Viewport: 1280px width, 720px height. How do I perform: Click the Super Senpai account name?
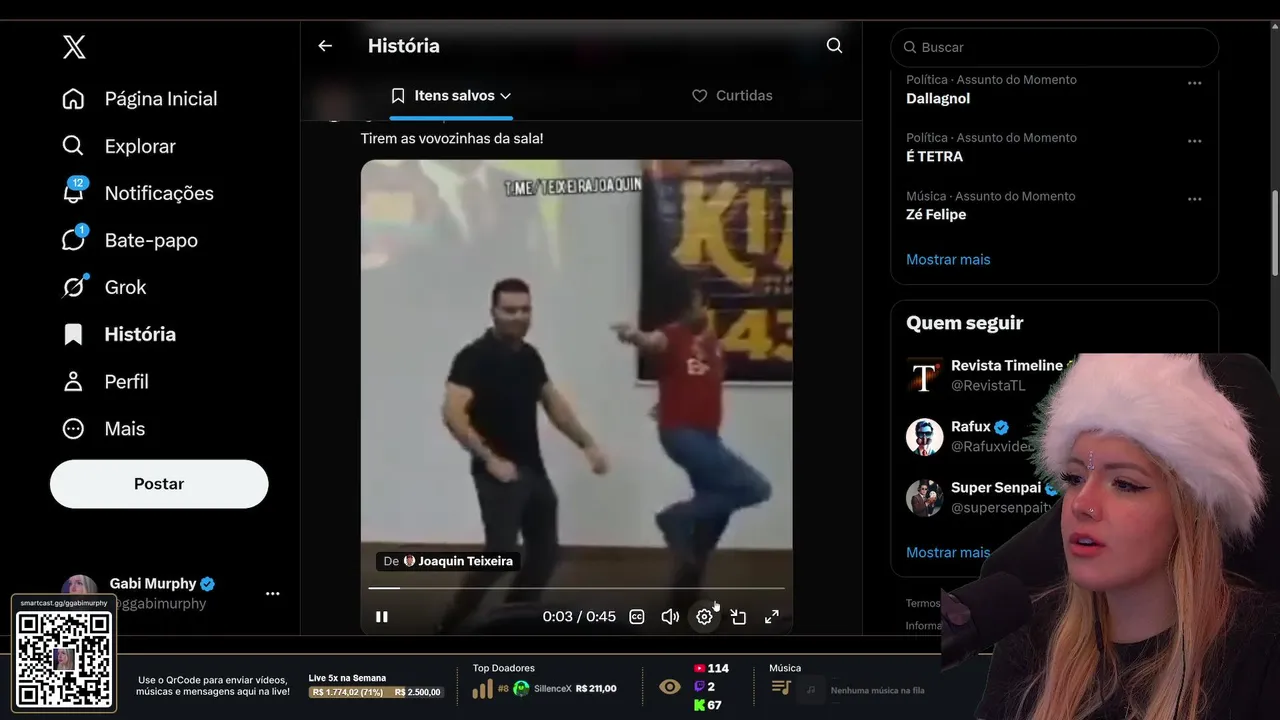click(x=996, y=487)
